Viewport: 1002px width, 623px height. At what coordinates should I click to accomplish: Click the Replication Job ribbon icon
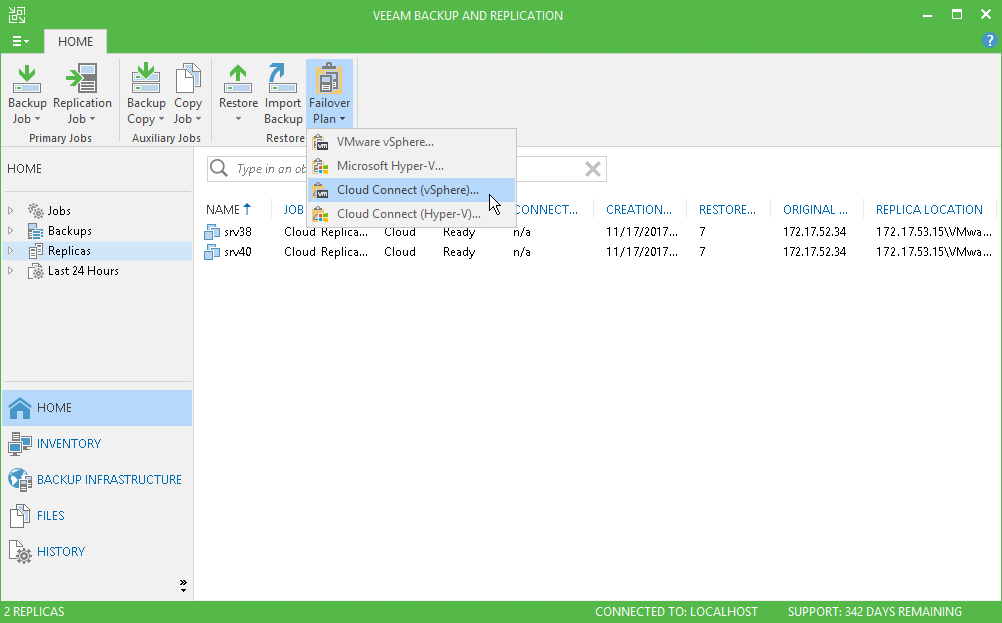click(x=82, y=79)
